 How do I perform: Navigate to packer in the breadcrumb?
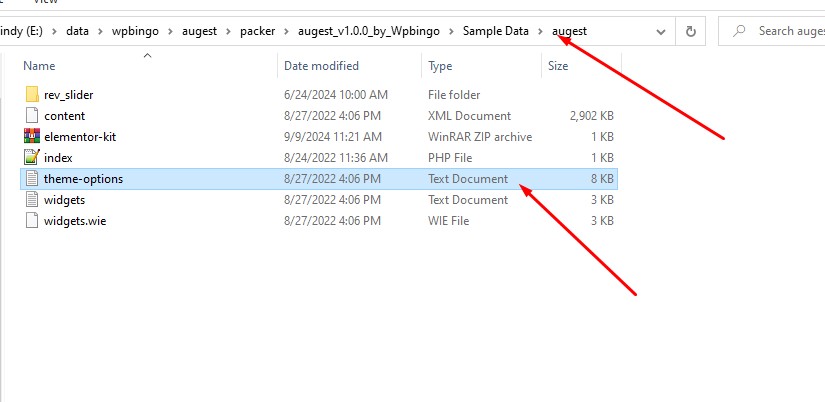[259, 31]
